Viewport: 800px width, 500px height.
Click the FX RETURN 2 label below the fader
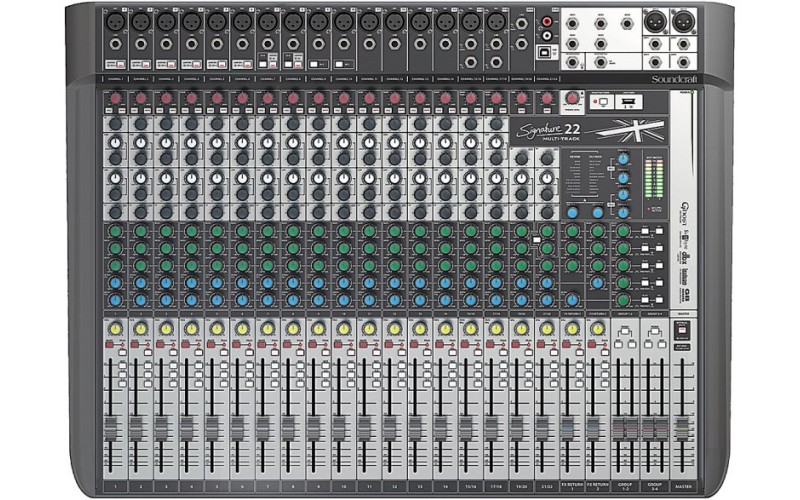[597, 486]
